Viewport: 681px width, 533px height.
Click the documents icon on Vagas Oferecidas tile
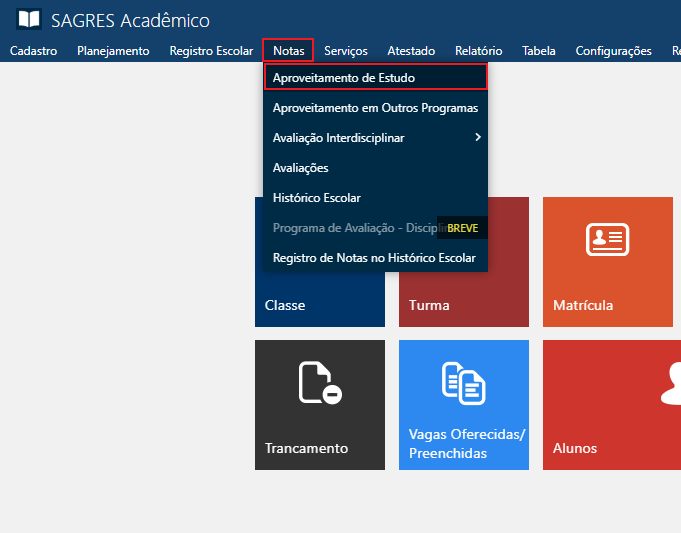tap(463, 383)
